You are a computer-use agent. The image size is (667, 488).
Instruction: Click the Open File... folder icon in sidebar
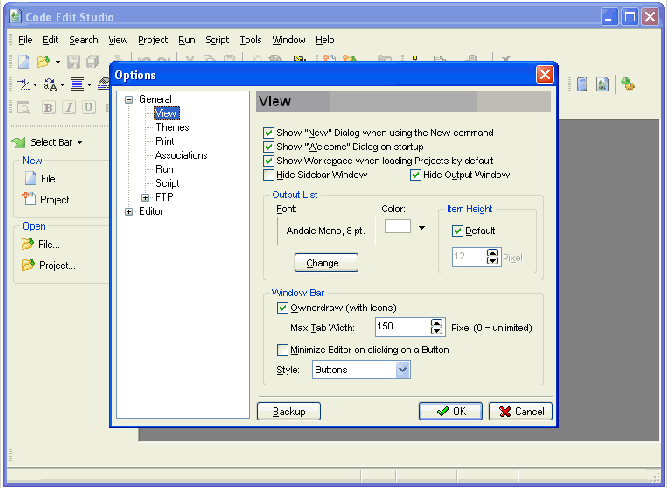(28, 244)
